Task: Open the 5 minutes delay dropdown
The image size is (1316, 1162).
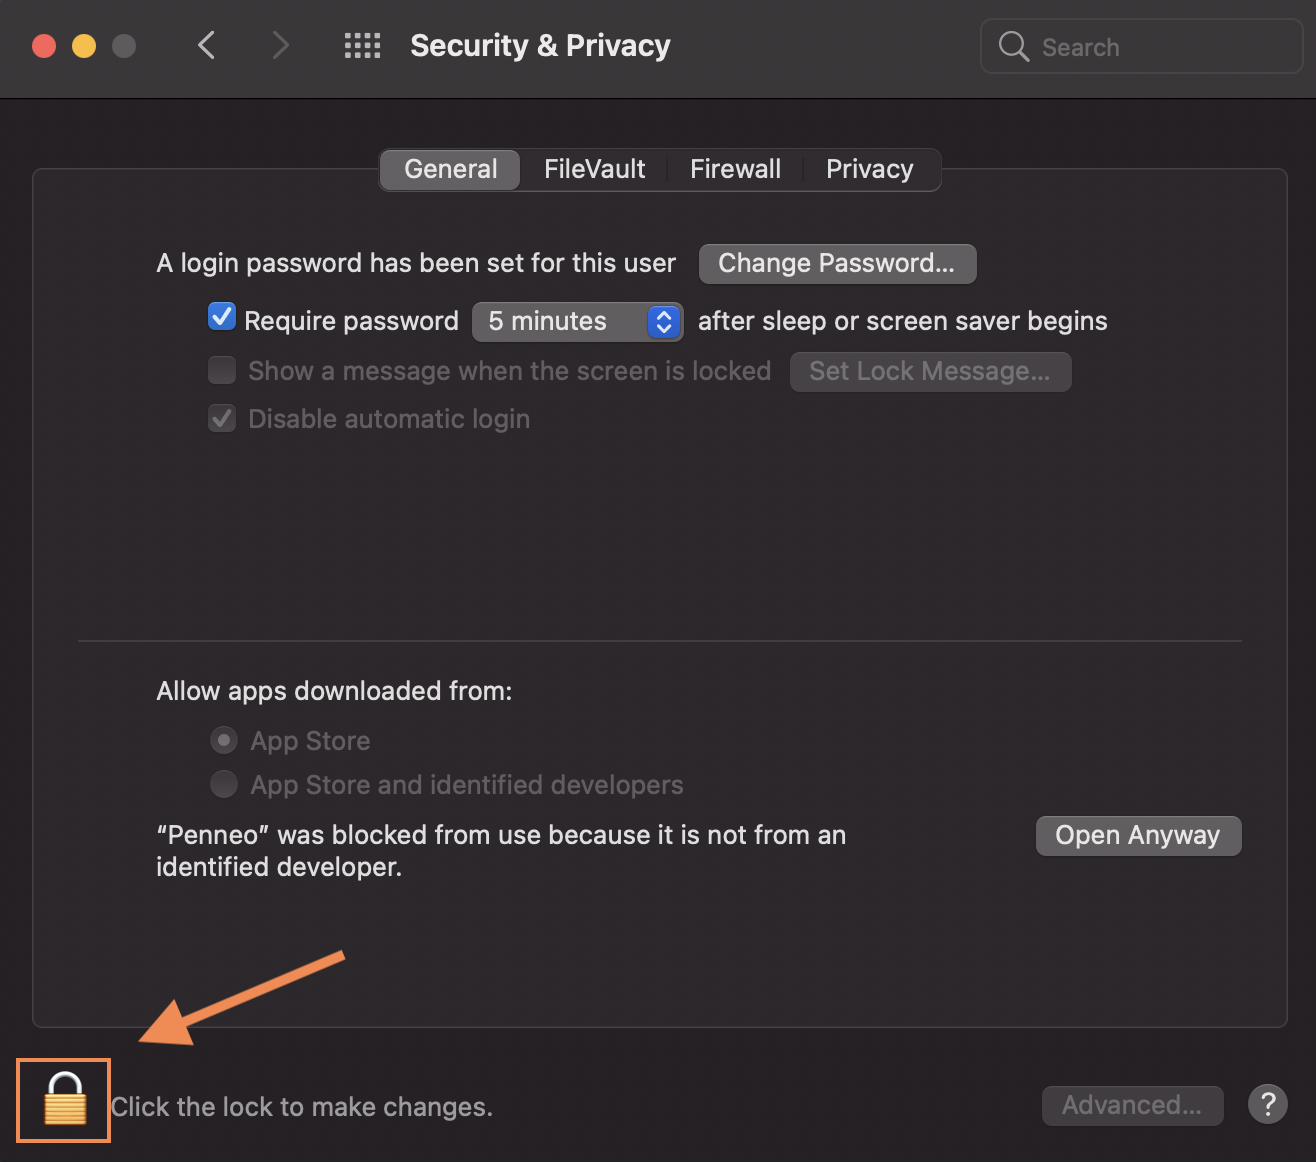Action: coord(578,321)
